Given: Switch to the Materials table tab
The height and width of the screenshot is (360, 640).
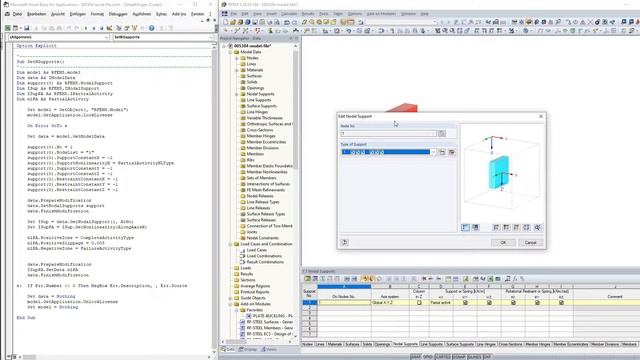Looking at the screenshot, I should (335, 344).
